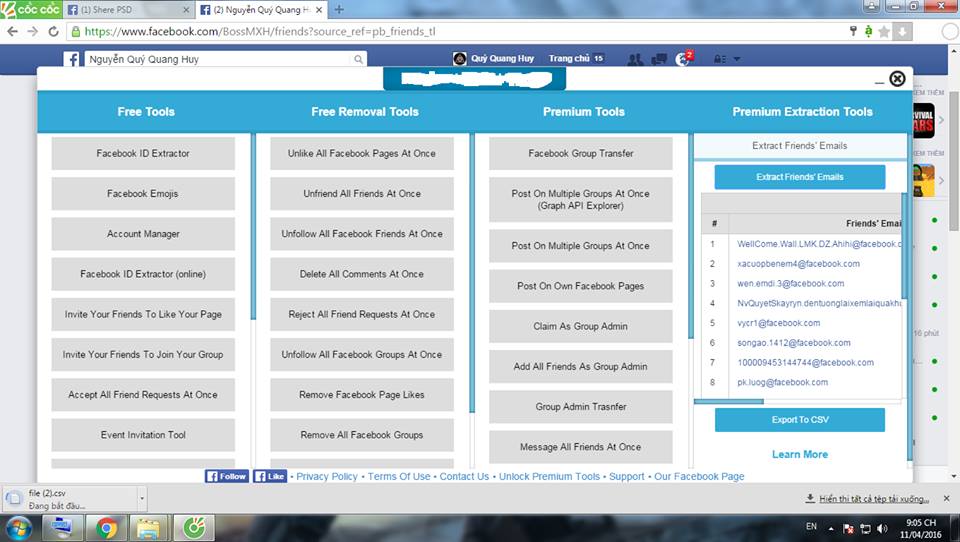The image size is (960, 542).
Task: Open notifications globe icon with badge
Action: [x=683, y=59]
